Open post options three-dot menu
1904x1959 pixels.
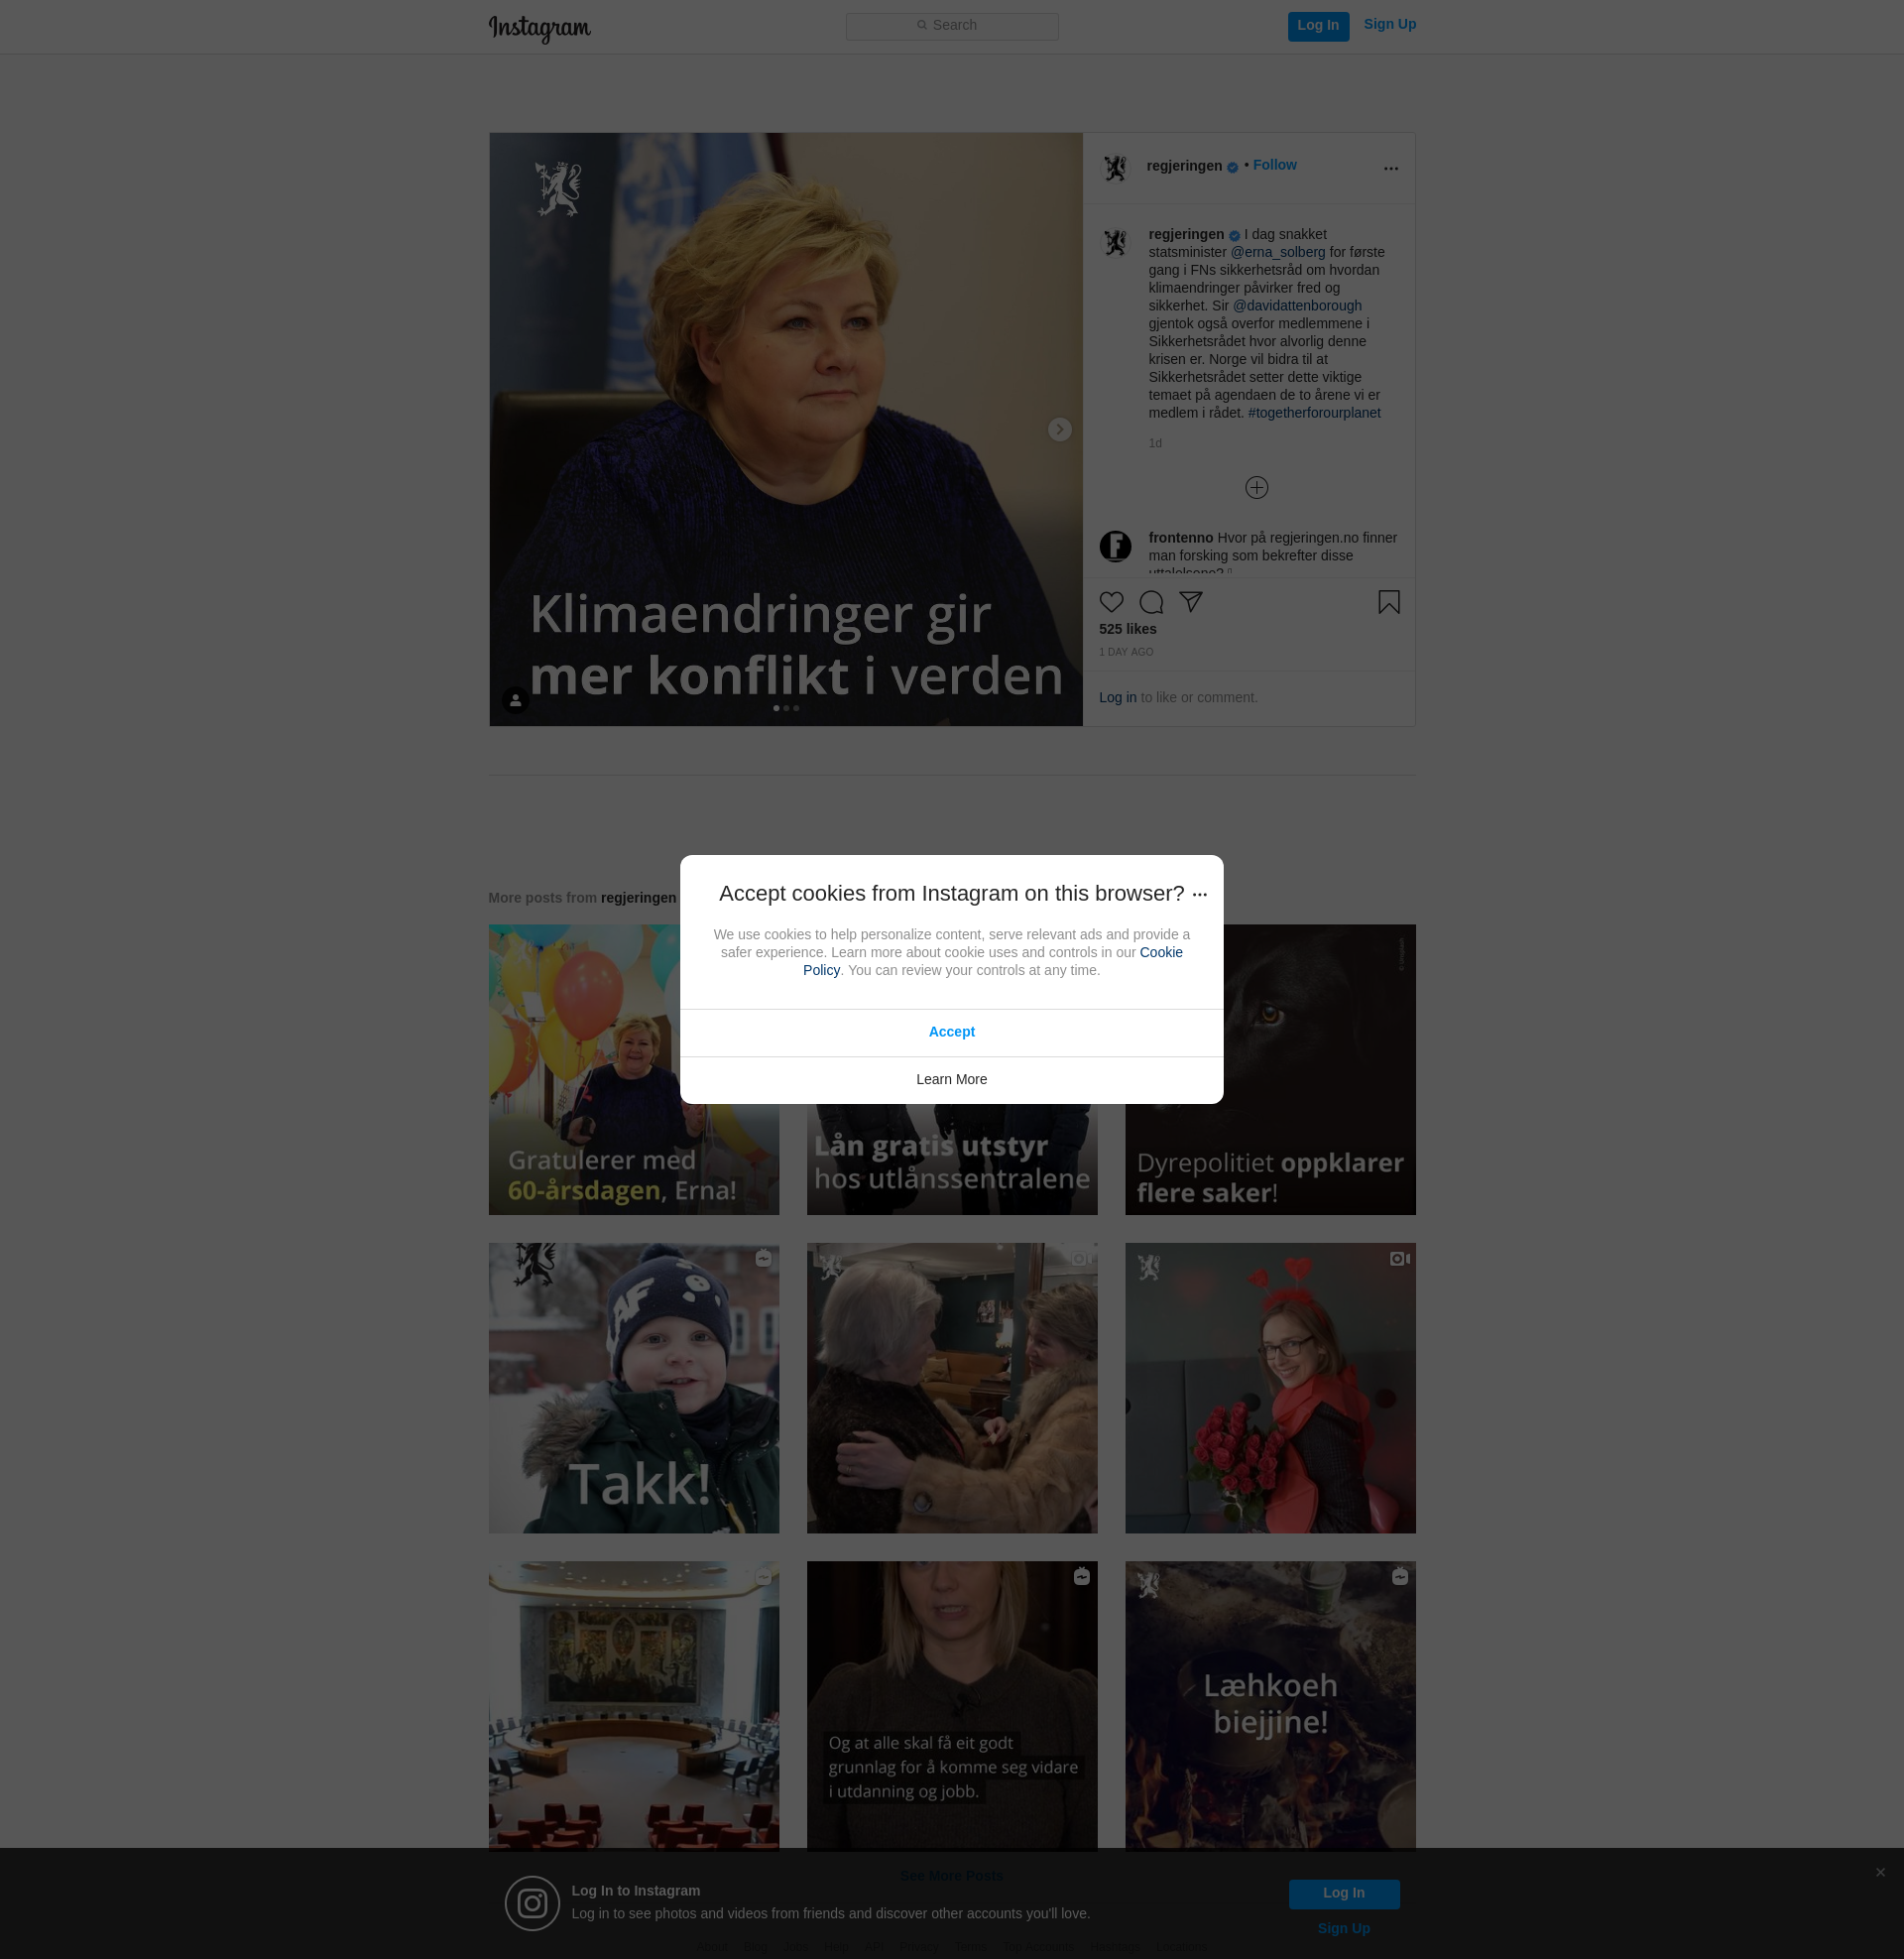click(x=1390, y=168)
